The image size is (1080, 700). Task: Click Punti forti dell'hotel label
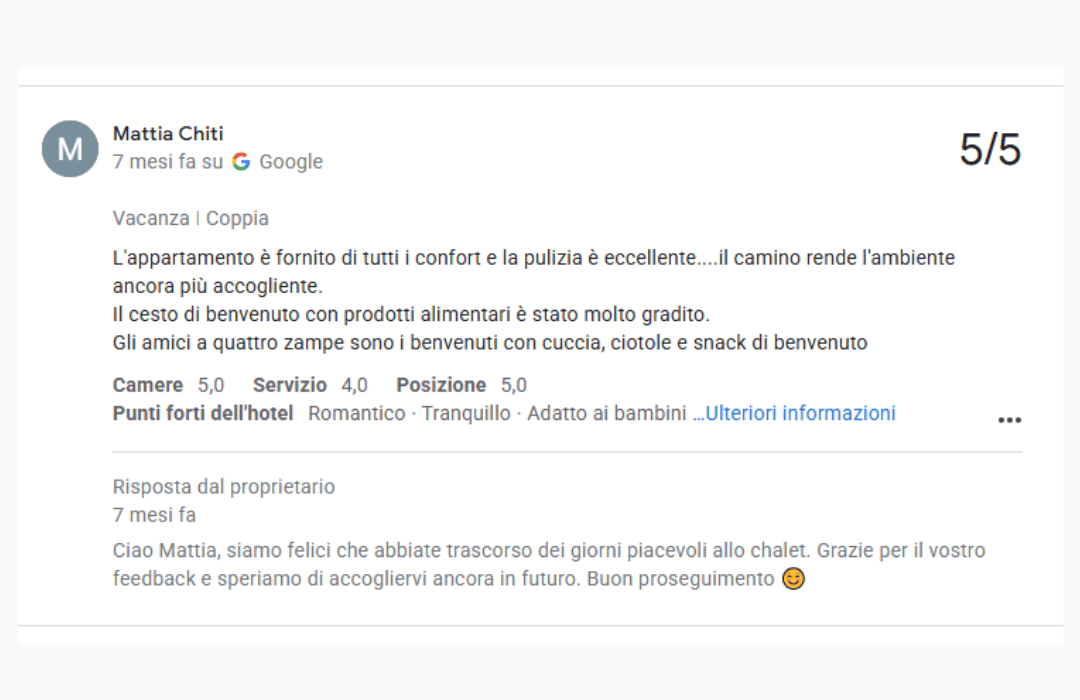coord(203,413)
